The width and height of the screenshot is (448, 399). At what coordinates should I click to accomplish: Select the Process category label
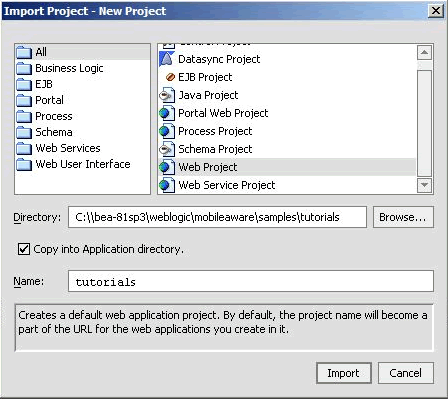pyautogui.click(x=54, y=116)
